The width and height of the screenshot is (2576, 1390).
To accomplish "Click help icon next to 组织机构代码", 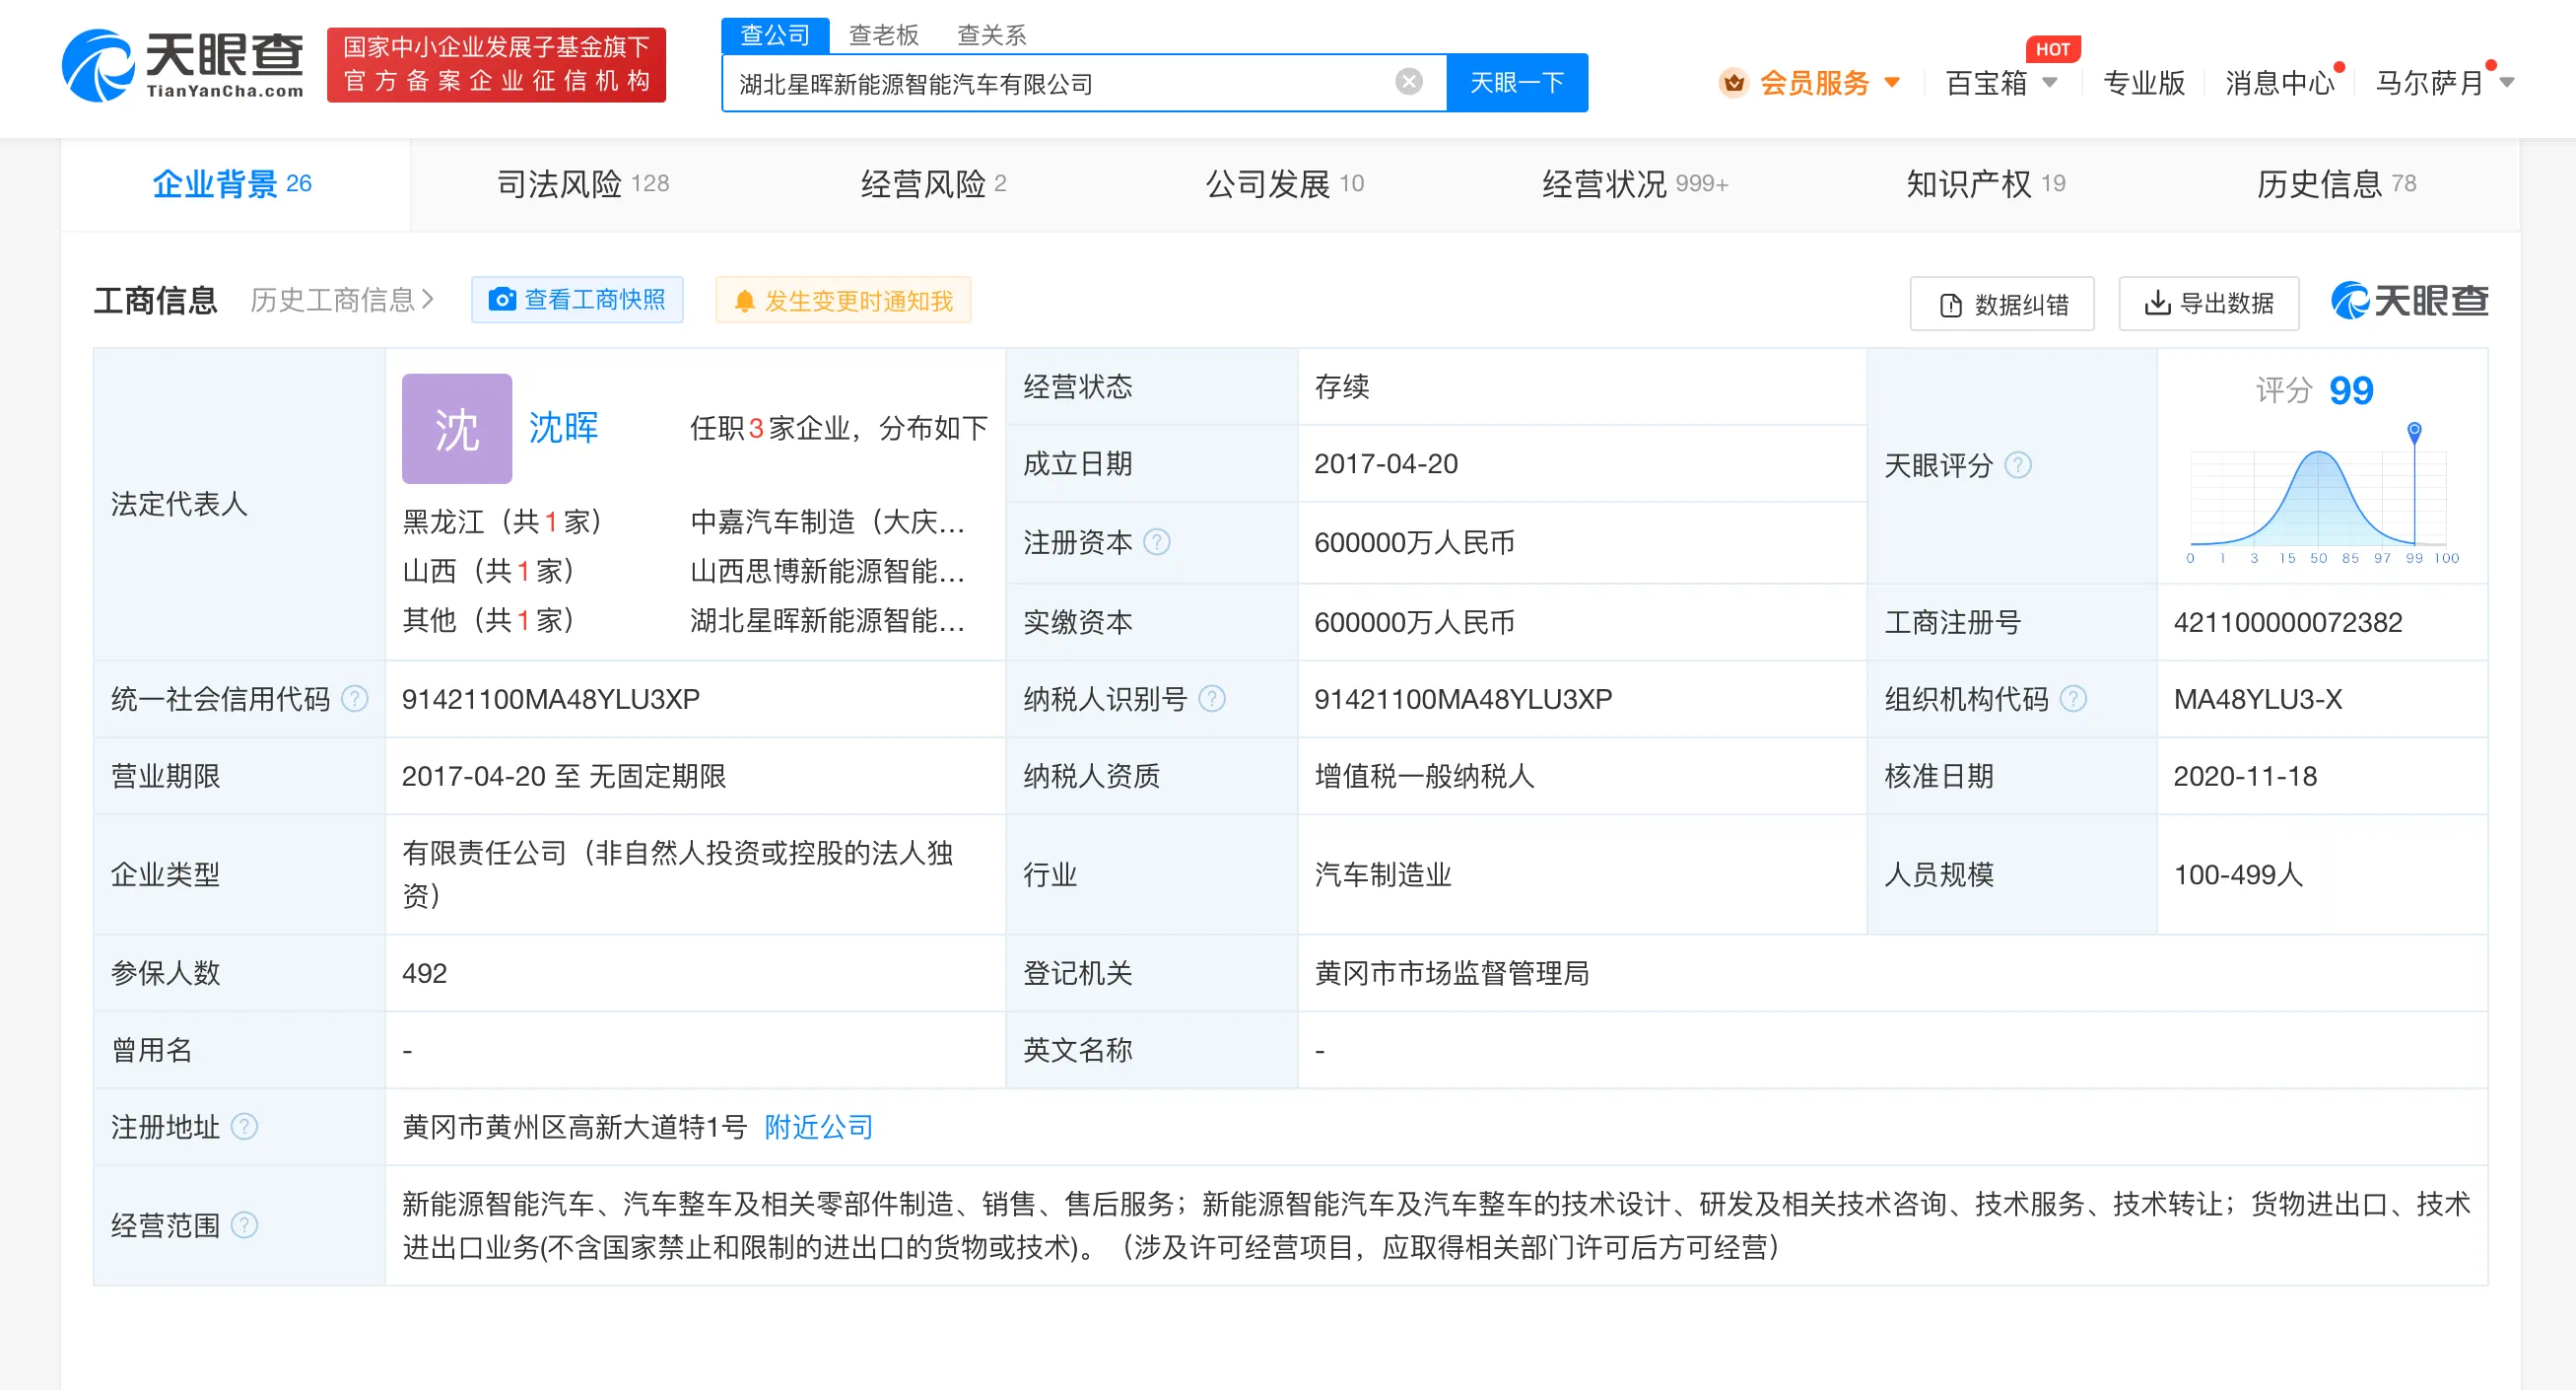I will (2074, 699).
